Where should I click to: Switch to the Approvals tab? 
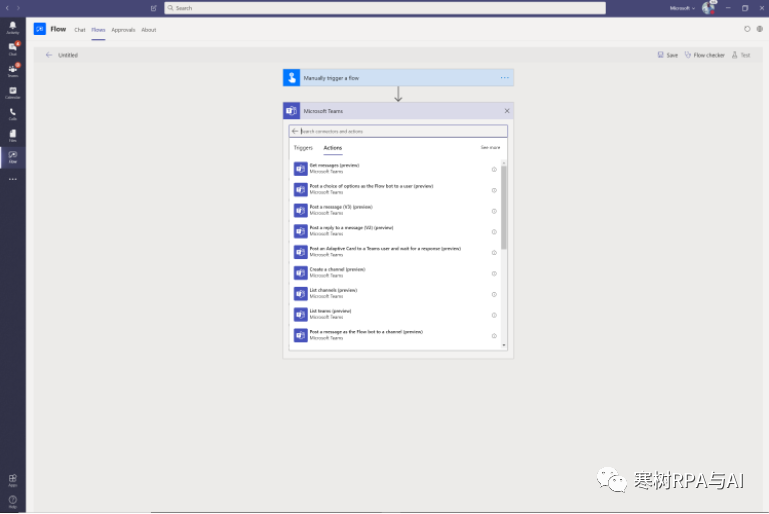click(x=123, y=30)
